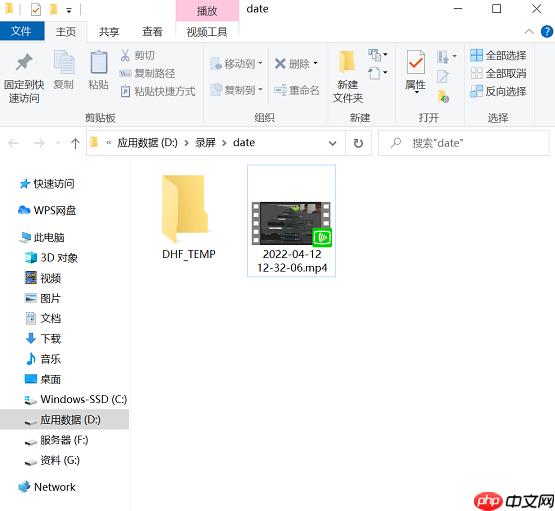
Task: Open Properties with the checkmark icon
Action: point(416,71)
